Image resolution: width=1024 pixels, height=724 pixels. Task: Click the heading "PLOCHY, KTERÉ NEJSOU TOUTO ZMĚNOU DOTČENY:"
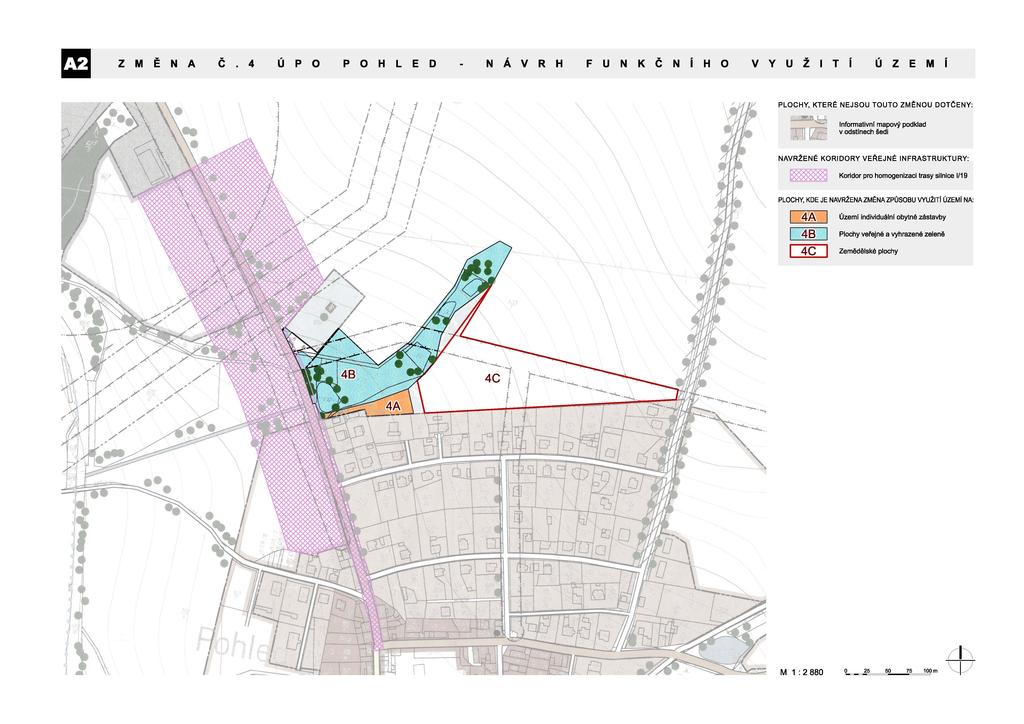(875, 104)
